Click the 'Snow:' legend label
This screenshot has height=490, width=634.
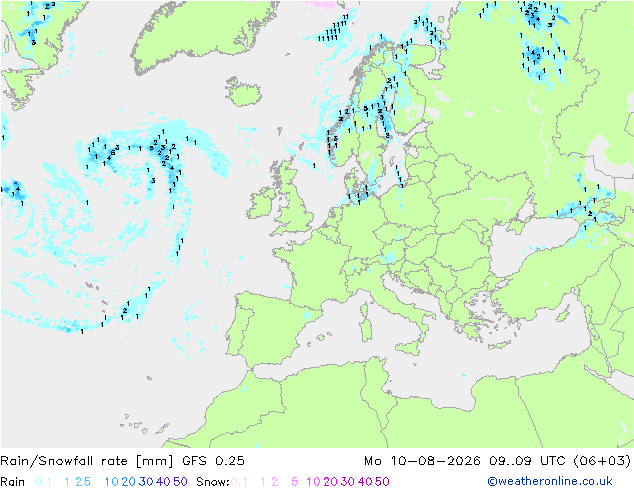click(x=213, y=482)
